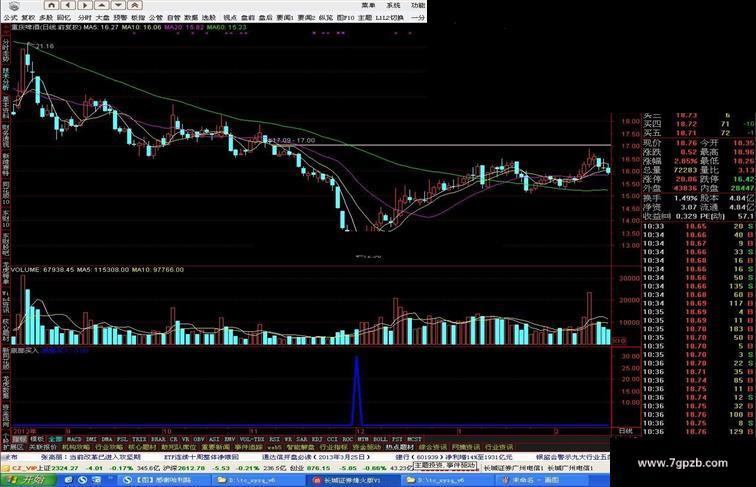Open the 系统 menu
The height and width of the screenshot is (487, 756).
(x=393, y=5)
